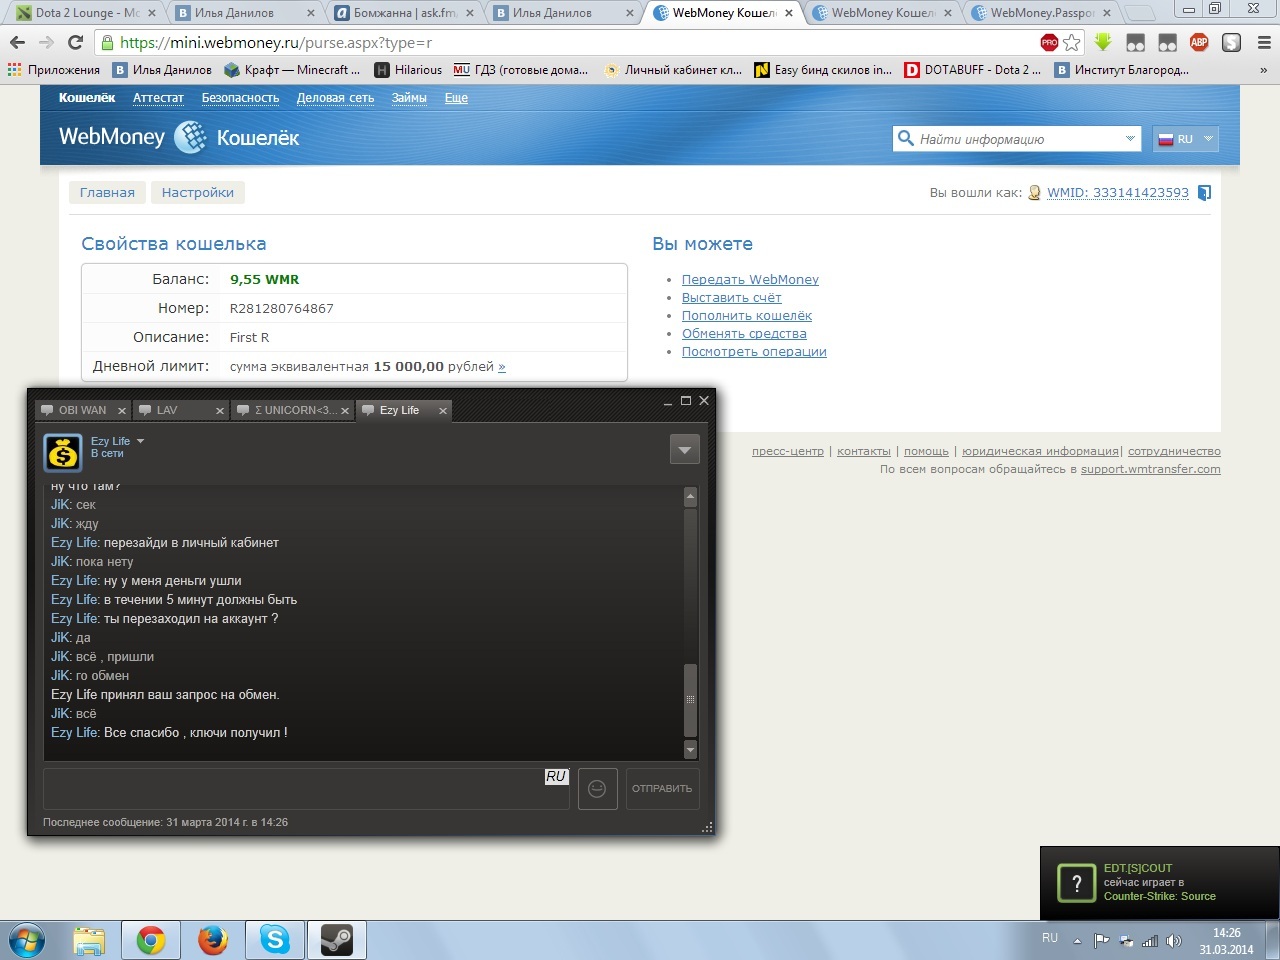Screen dimensions: 1280x960
Task: Open the Настройки tab
Action: click(198, 193)
